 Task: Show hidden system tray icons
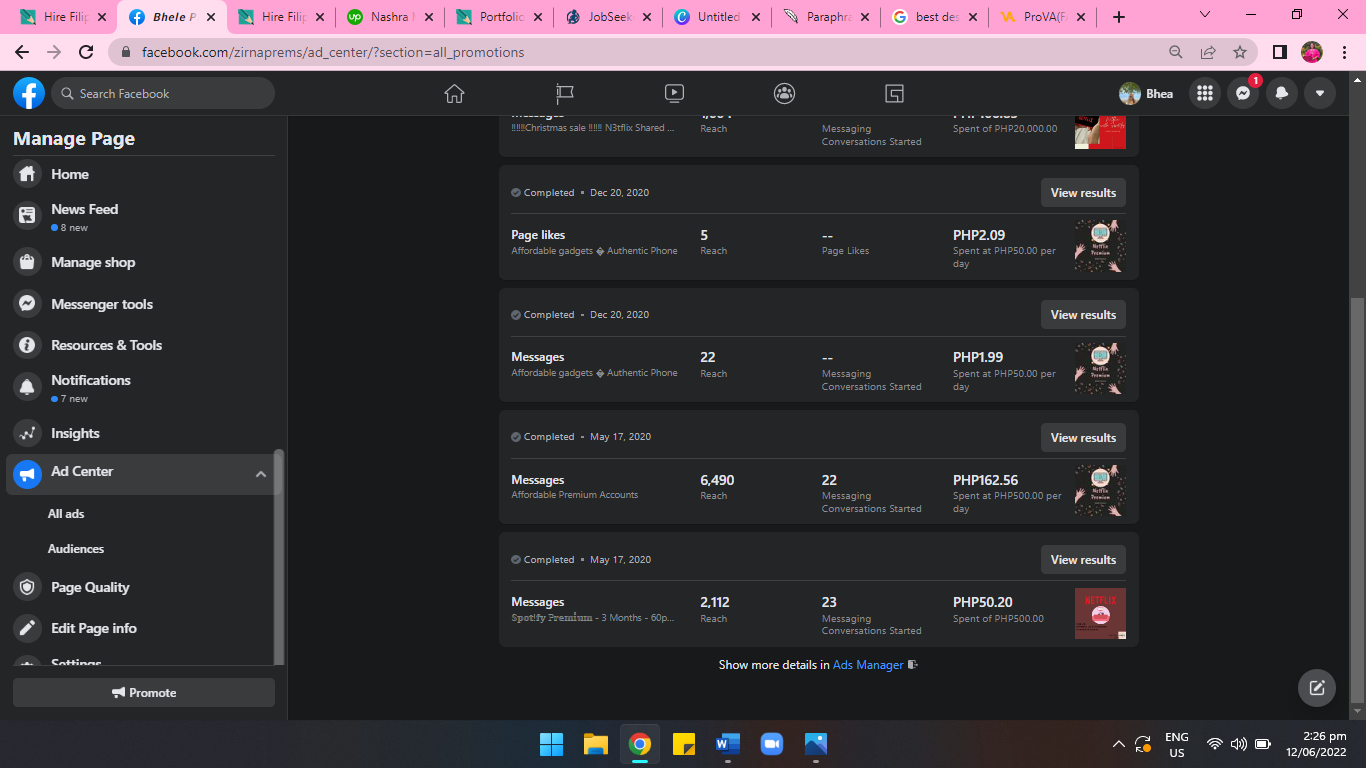pyautogui.click(x=1119, y=744)
